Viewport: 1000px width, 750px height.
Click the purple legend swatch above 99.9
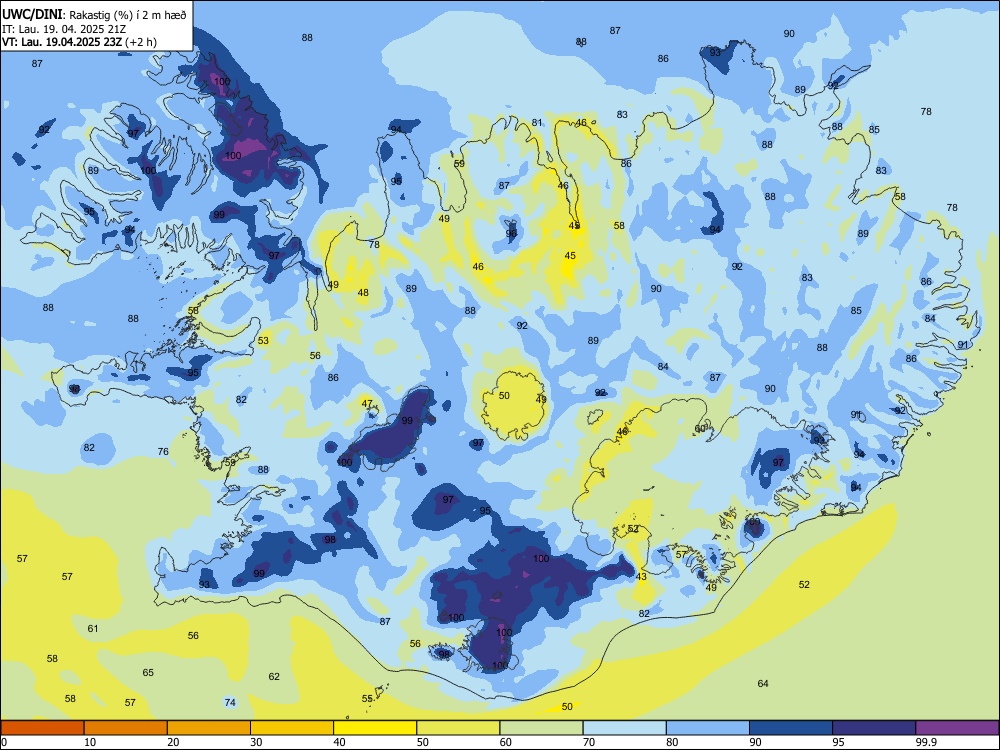click(x=957, y=728)
